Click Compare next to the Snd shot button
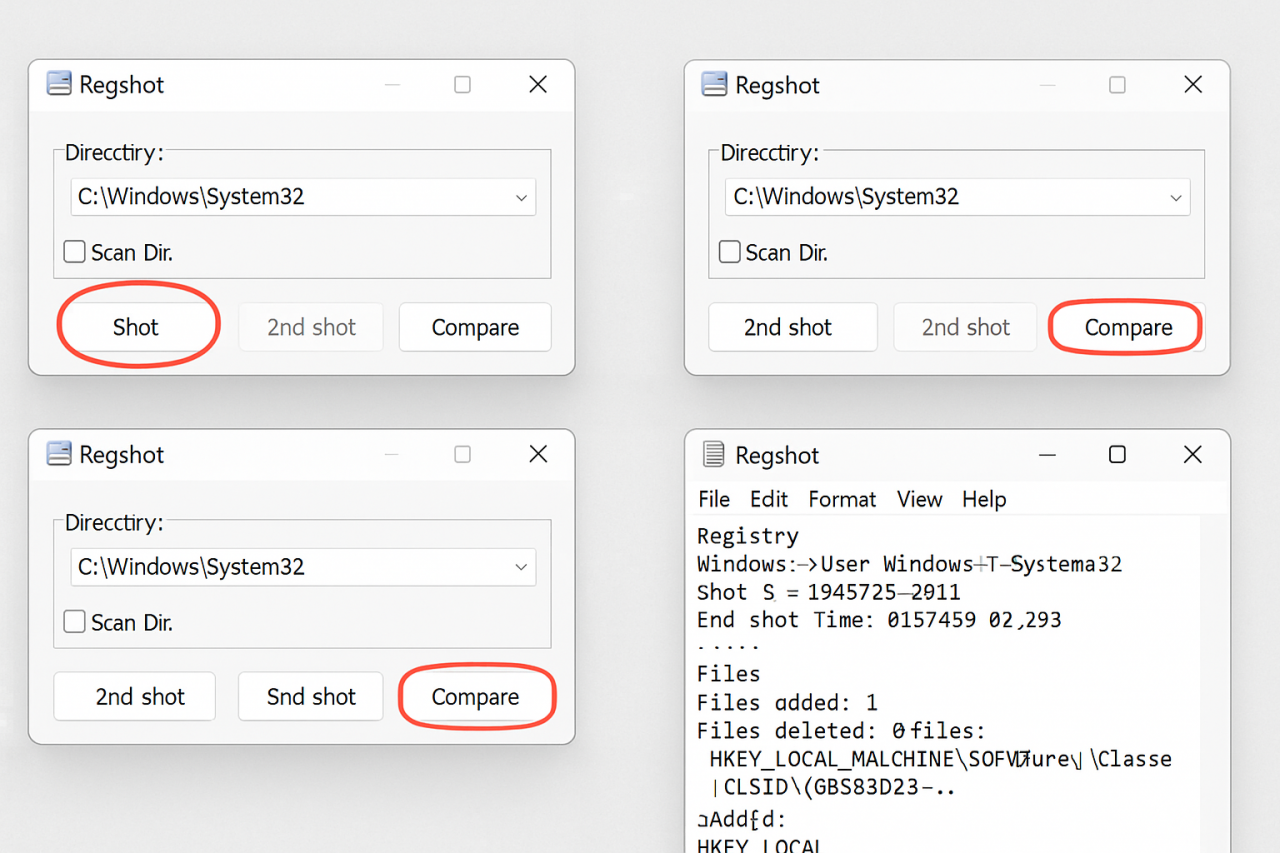 [475, 696]
